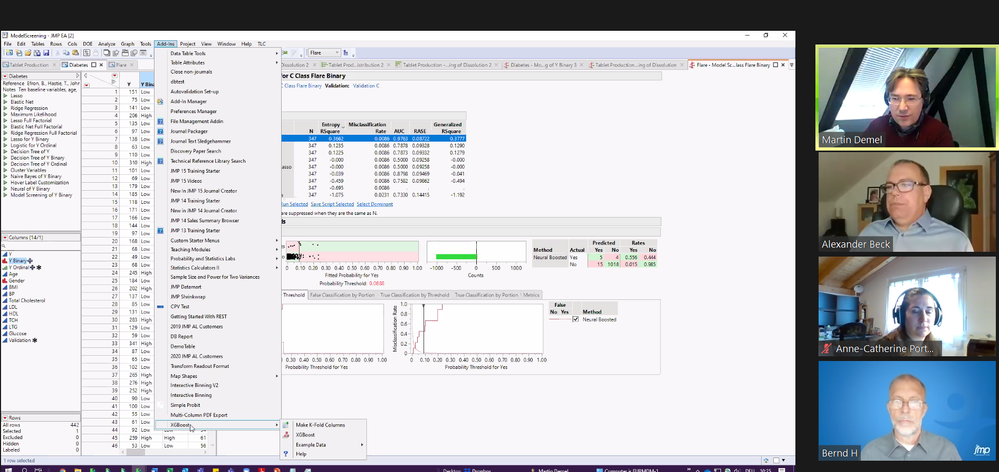The image size is (999, 472).
Task: Select the Glucose column in list
Action: [x=18, y=334]
